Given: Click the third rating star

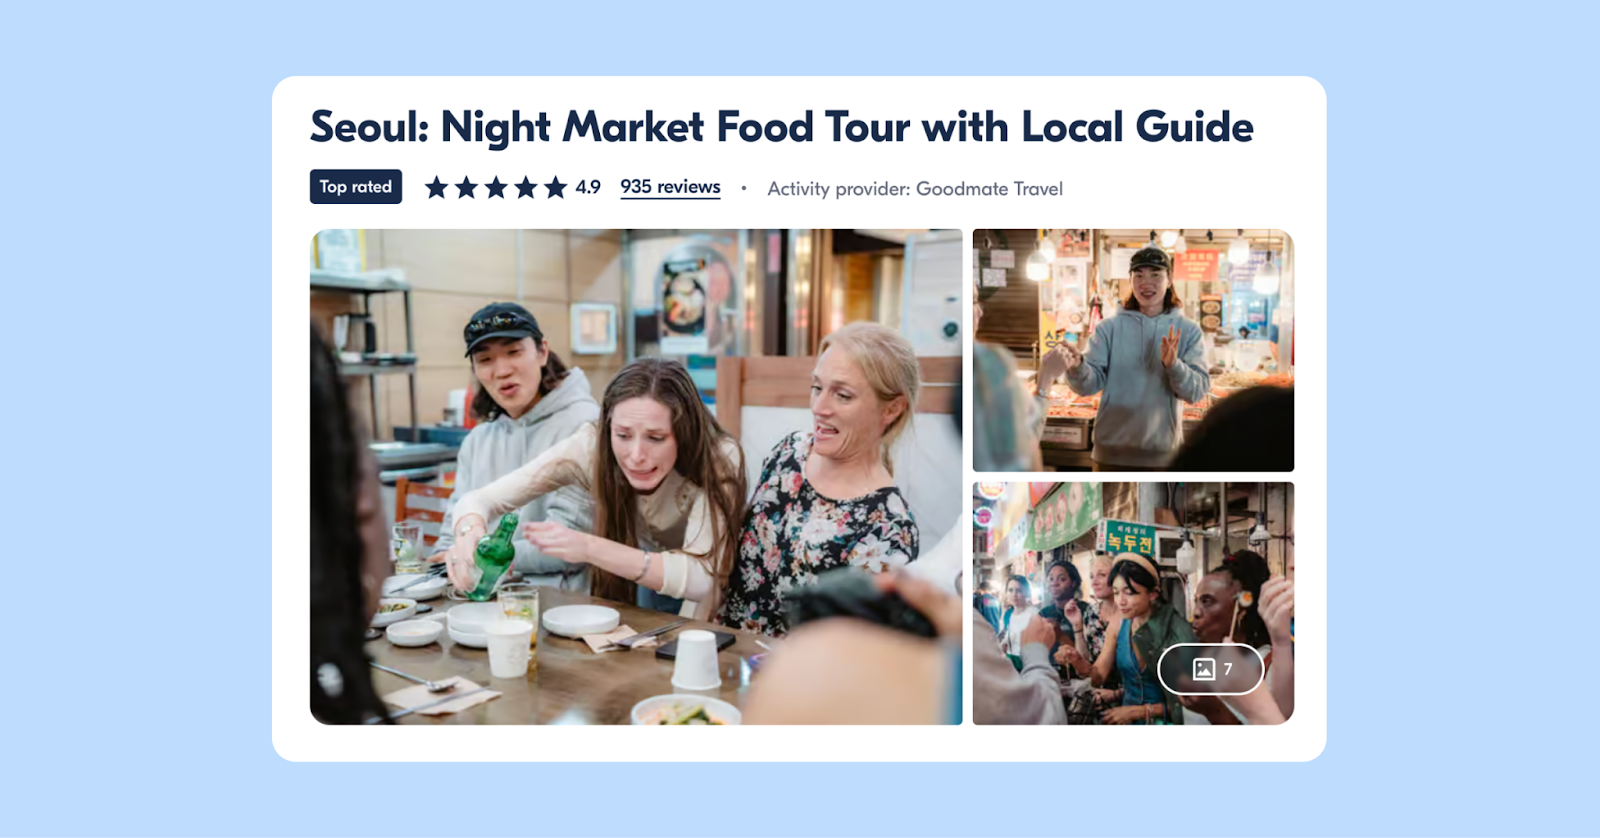Looking at the screenshot, I should point(496,187).
